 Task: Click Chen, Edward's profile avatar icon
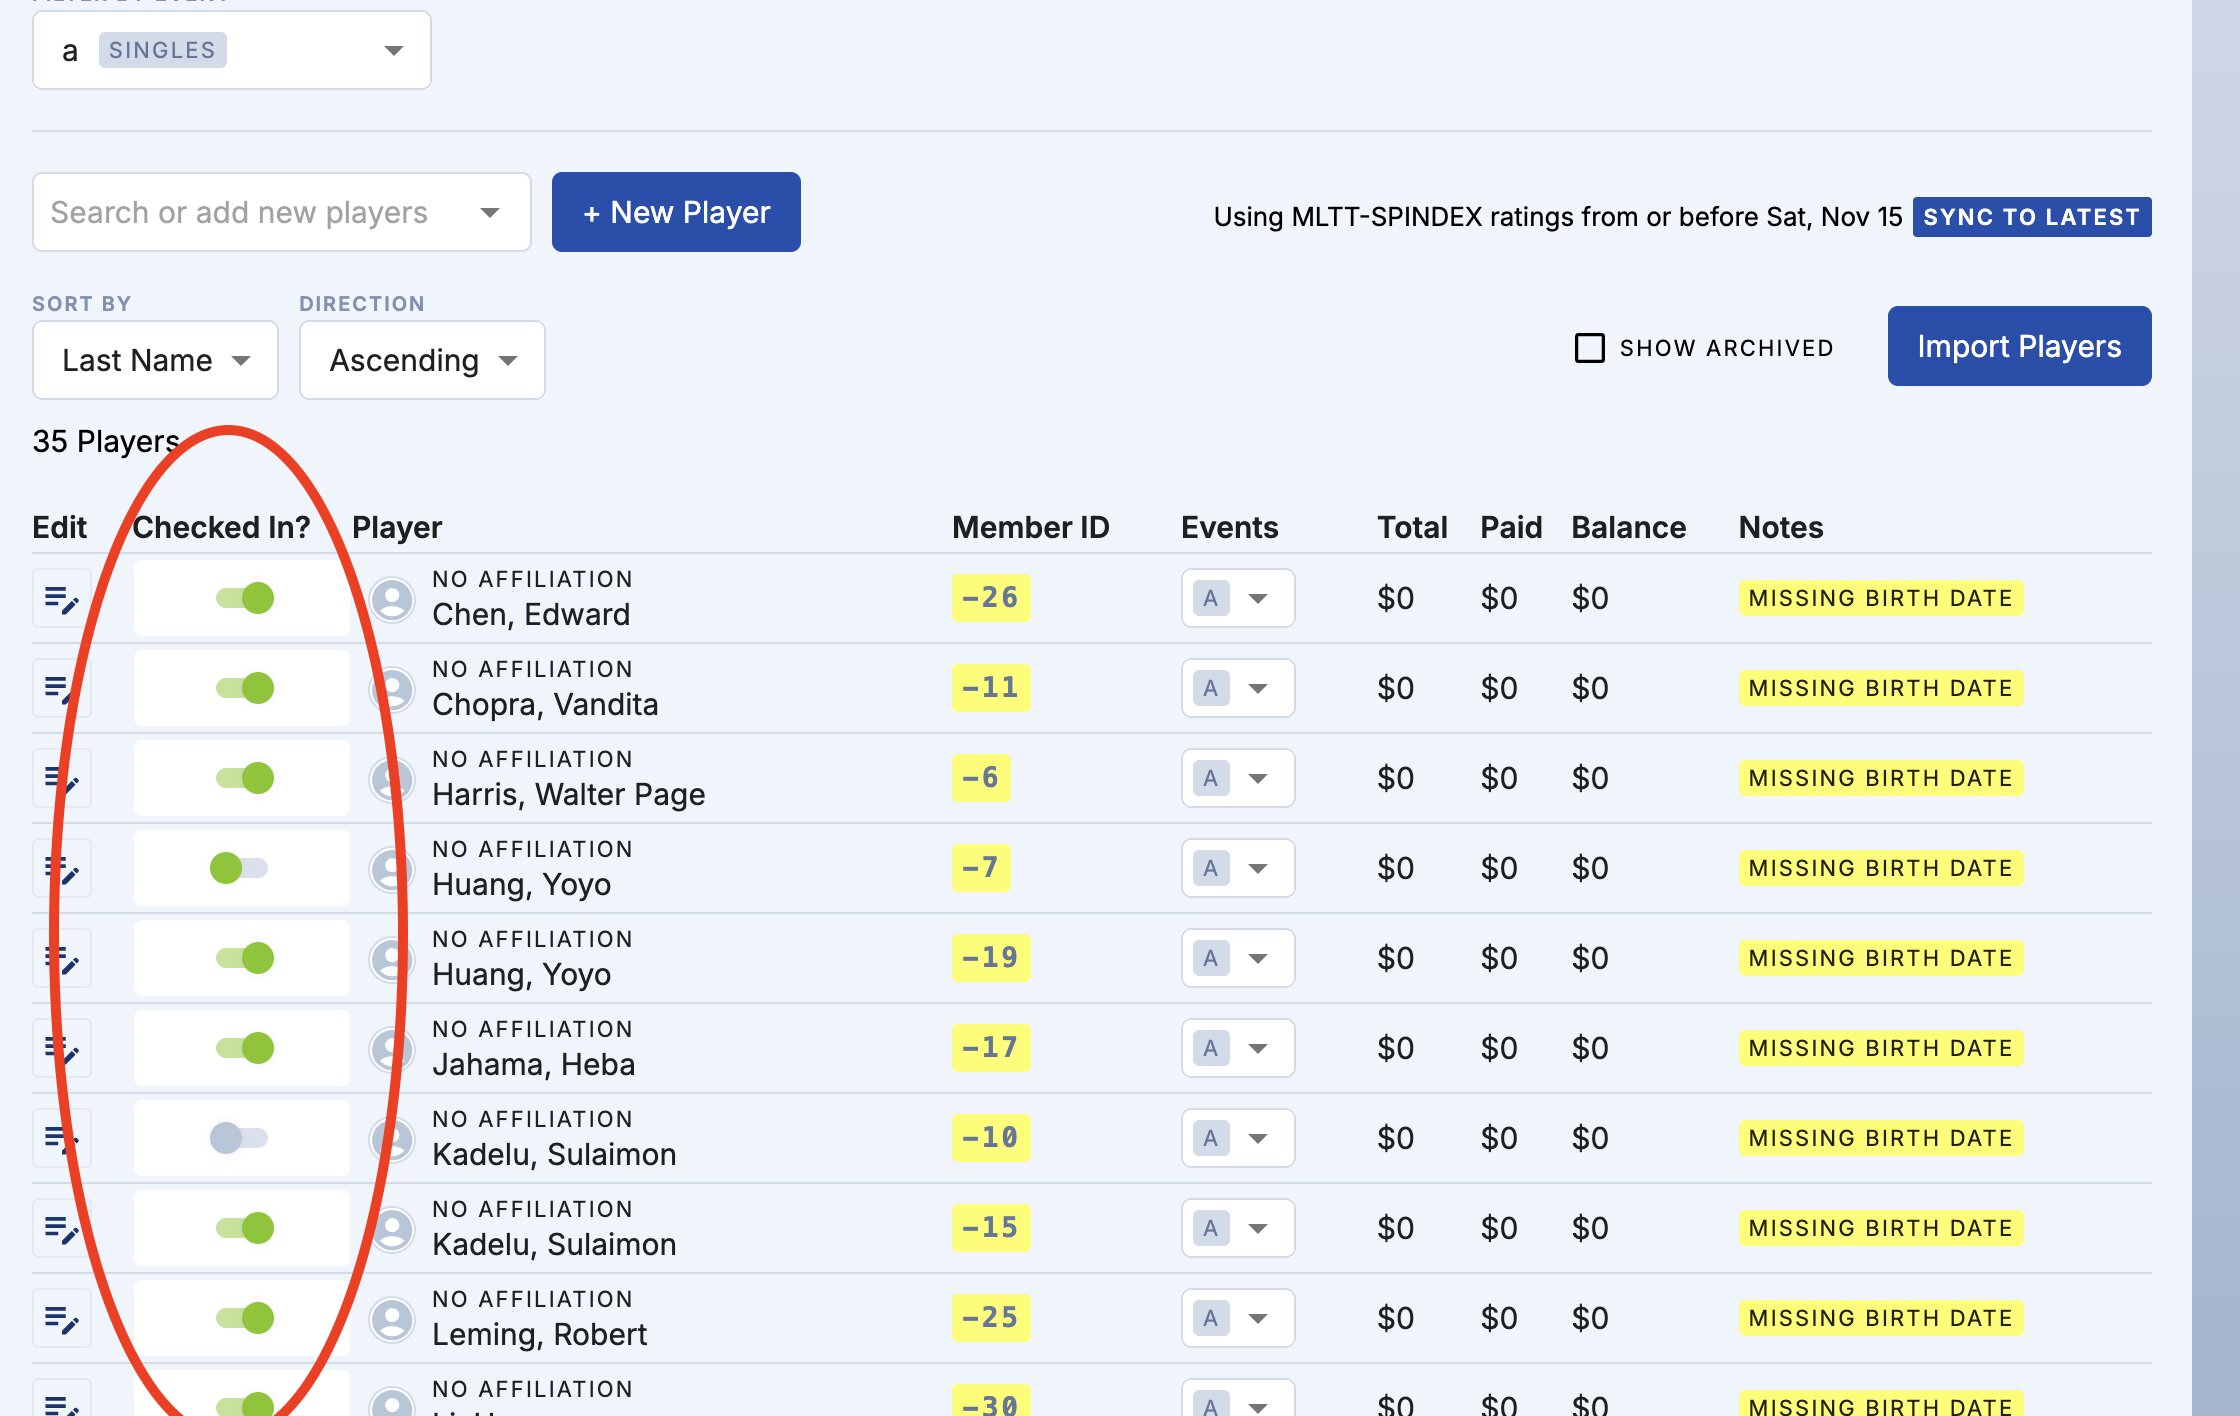click(x=392, y=597)
